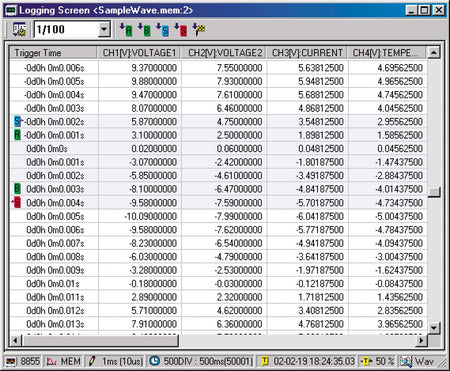The width and height of the screenshot is (450, 371).
Task: Open the 1/100 thinning dropdown arrow
Action: (104, 30)
